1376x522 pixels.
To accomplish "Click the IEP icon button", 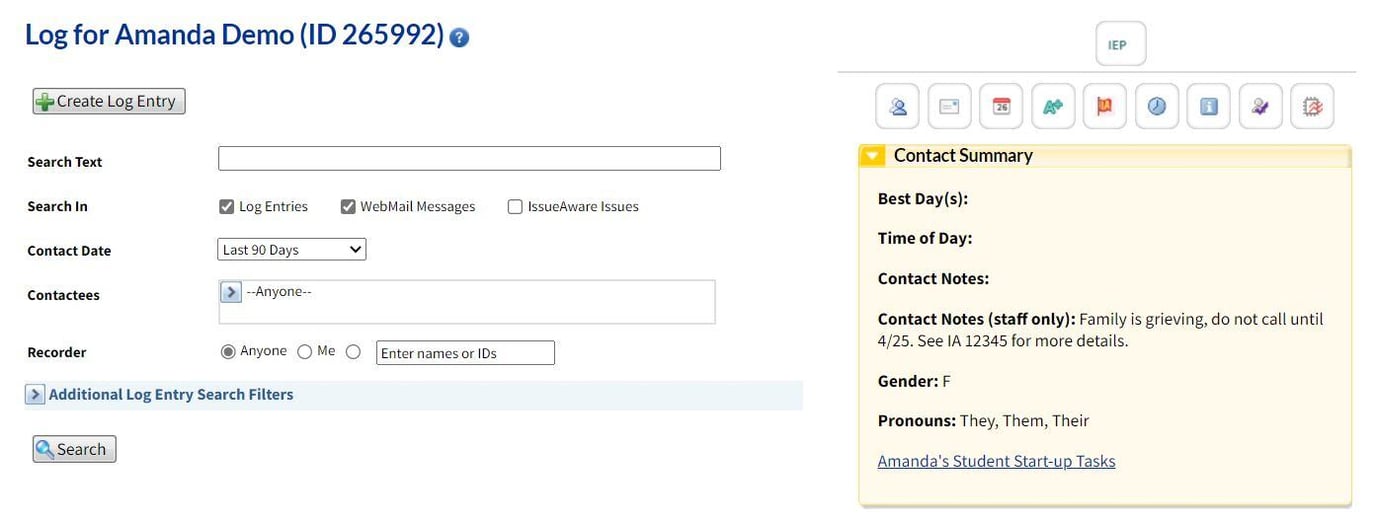I will [x=1120, y=44].
